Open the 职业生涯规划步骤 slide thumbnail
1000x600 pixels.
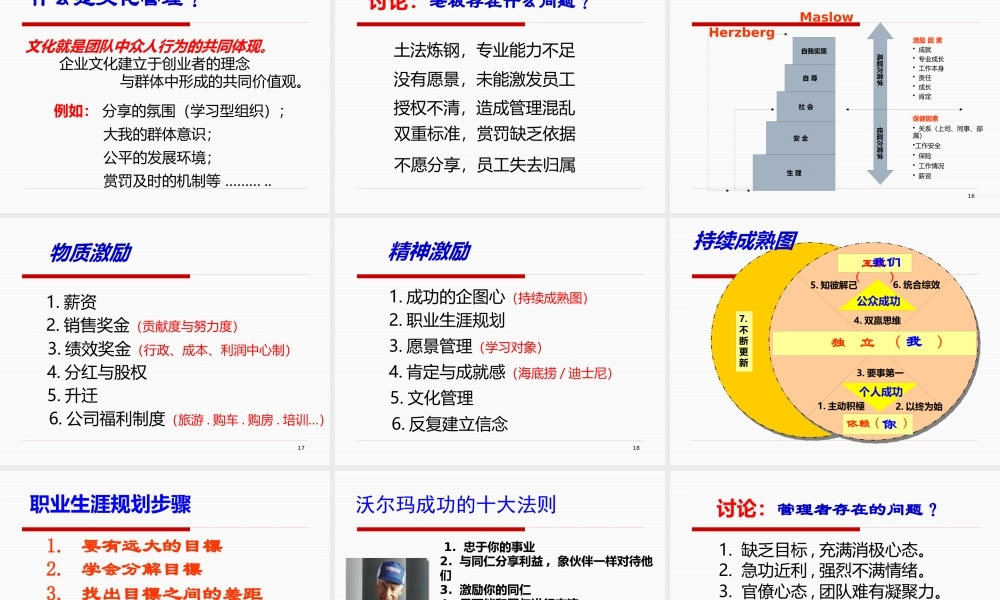[x=165, y=536]
